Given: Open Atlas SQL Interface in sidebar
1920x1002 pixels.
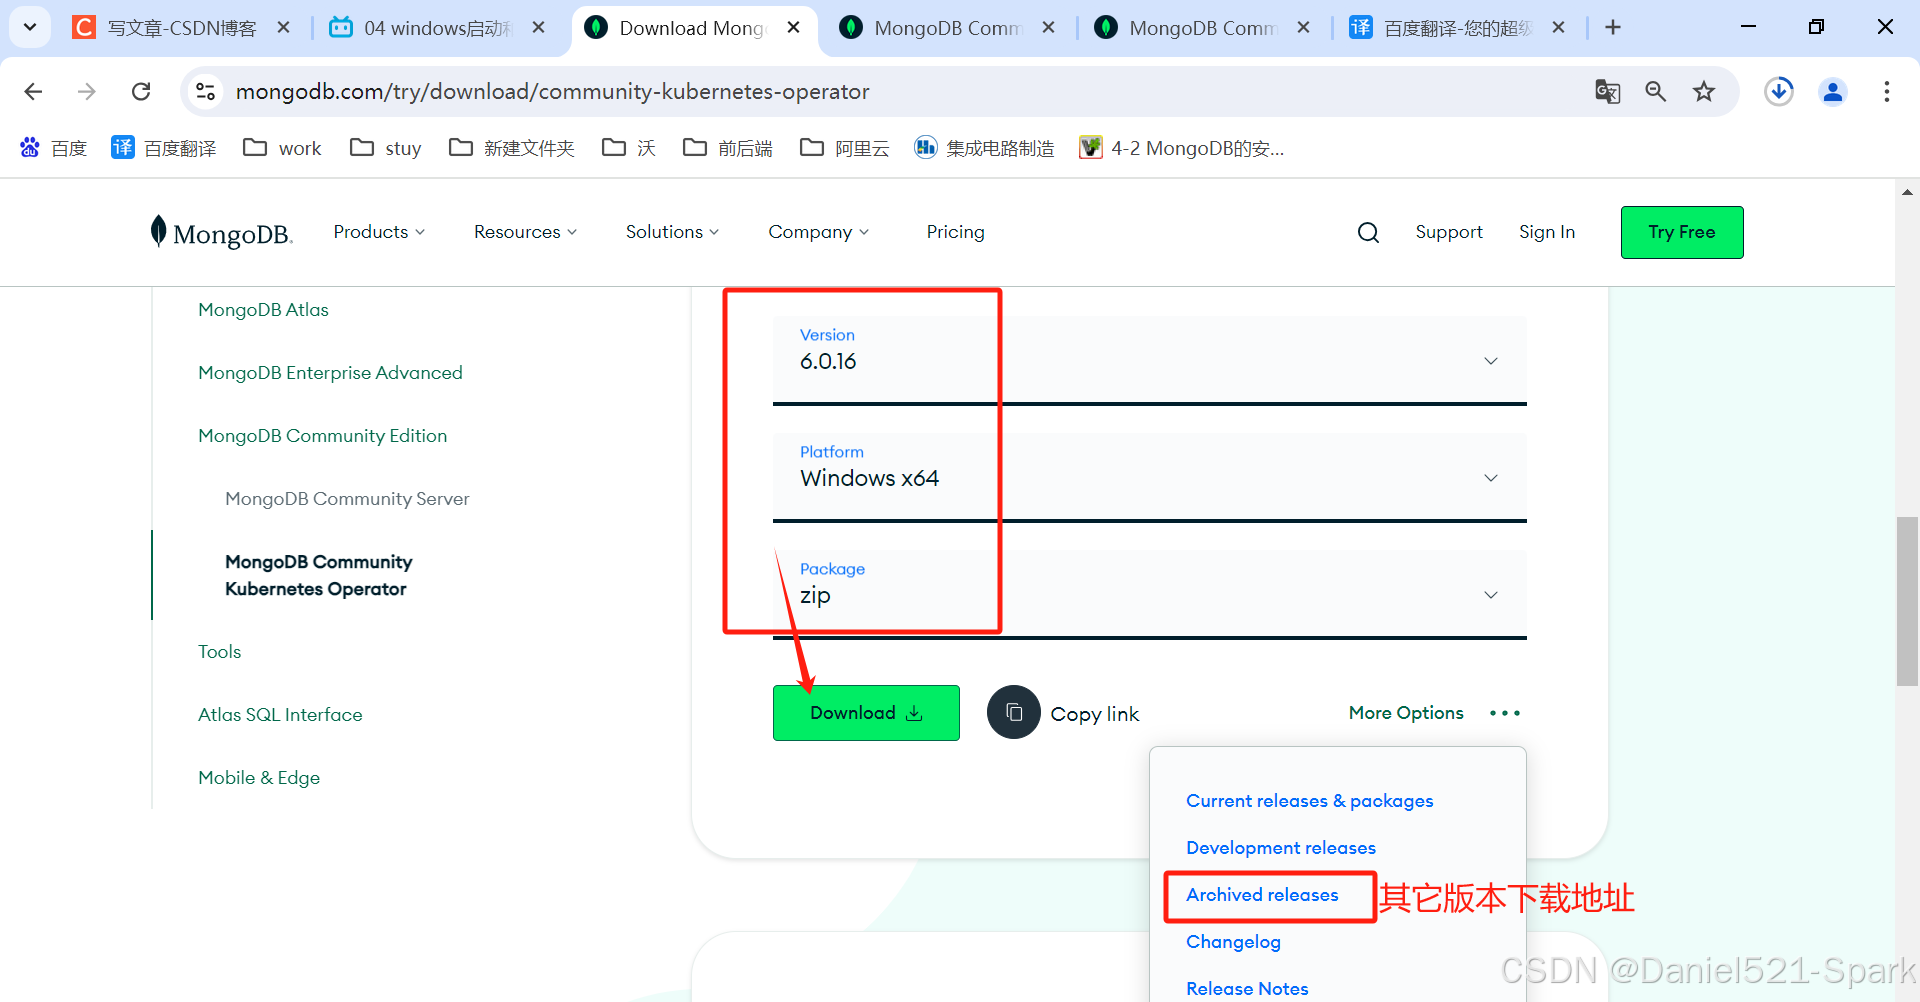Looking at the screenshot, I should 280,715.
